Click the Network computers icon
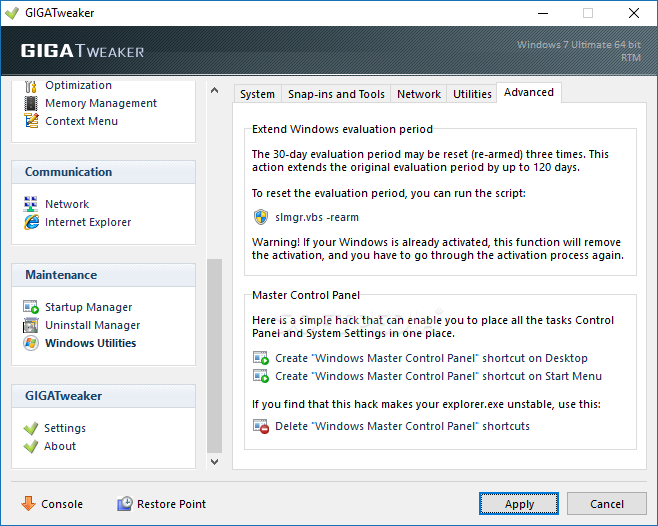The image size is (658, 526). [31, 204]
